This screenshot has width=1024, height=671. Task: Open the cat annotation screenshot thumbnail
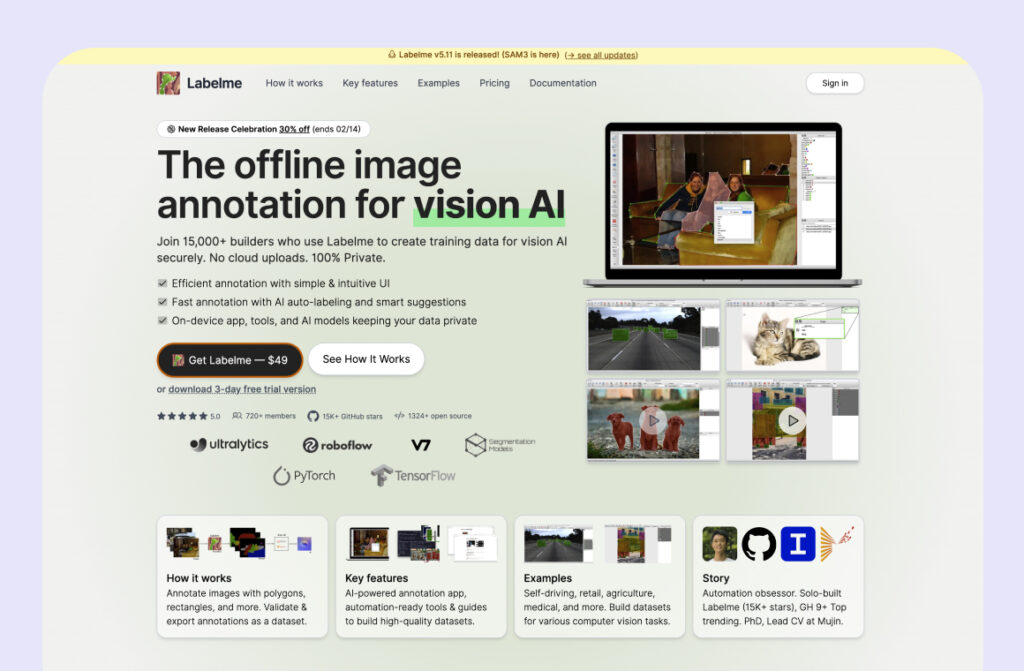tap(792, 337)
